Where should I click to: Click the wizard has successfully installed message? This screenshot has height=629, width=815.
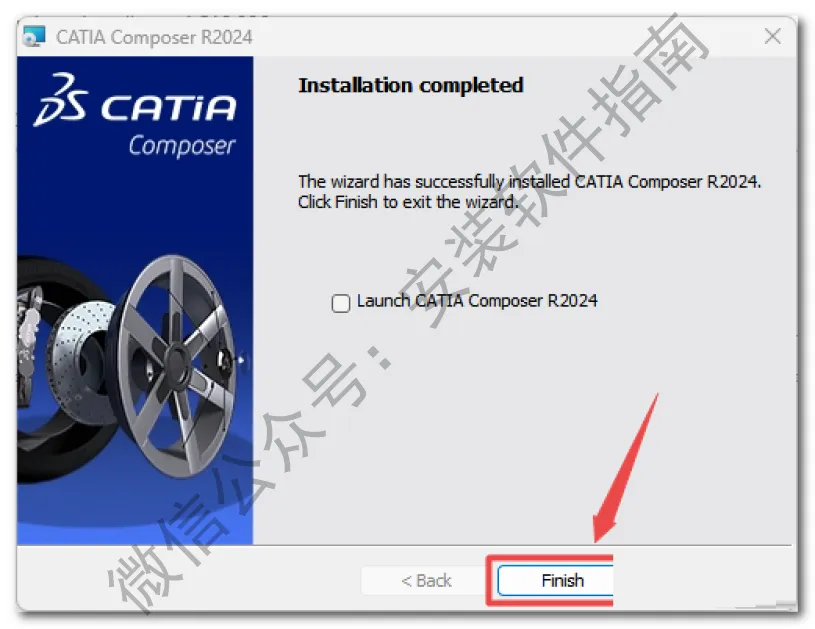tap(530, 181)
